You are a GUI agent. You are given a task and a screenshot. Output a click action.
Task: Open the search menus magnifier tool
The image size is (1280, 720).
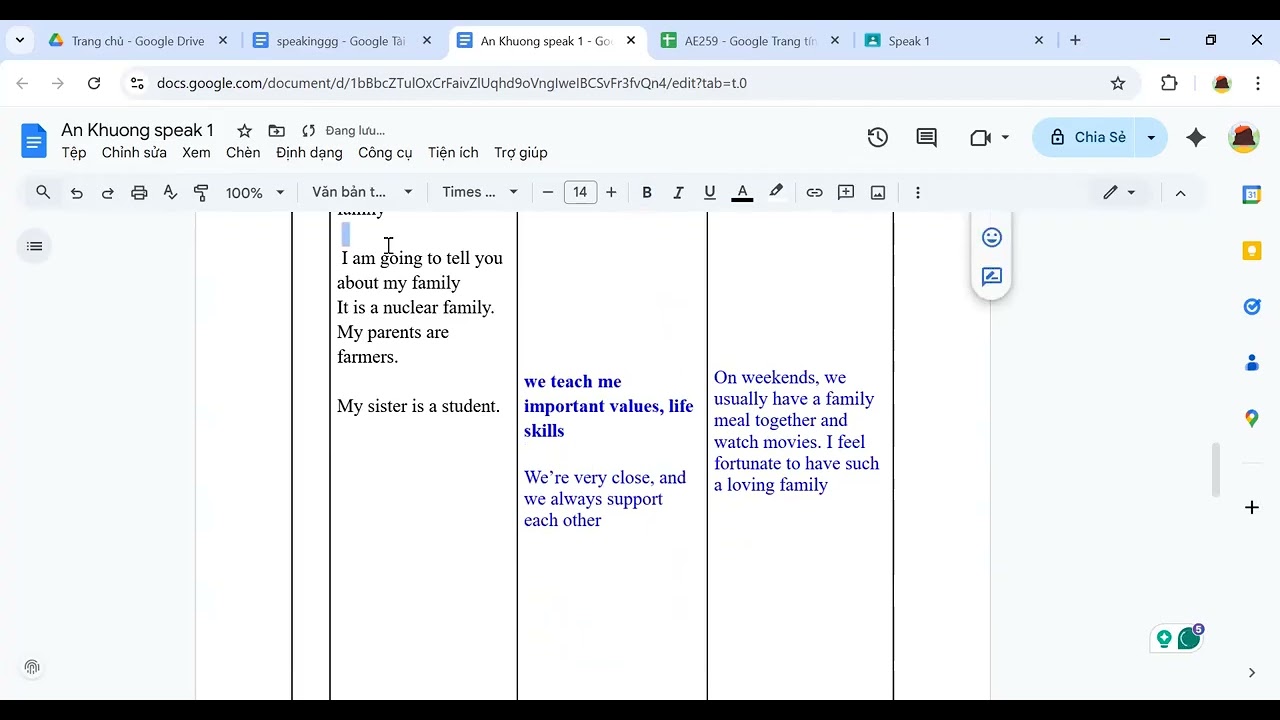click(43, 192)
